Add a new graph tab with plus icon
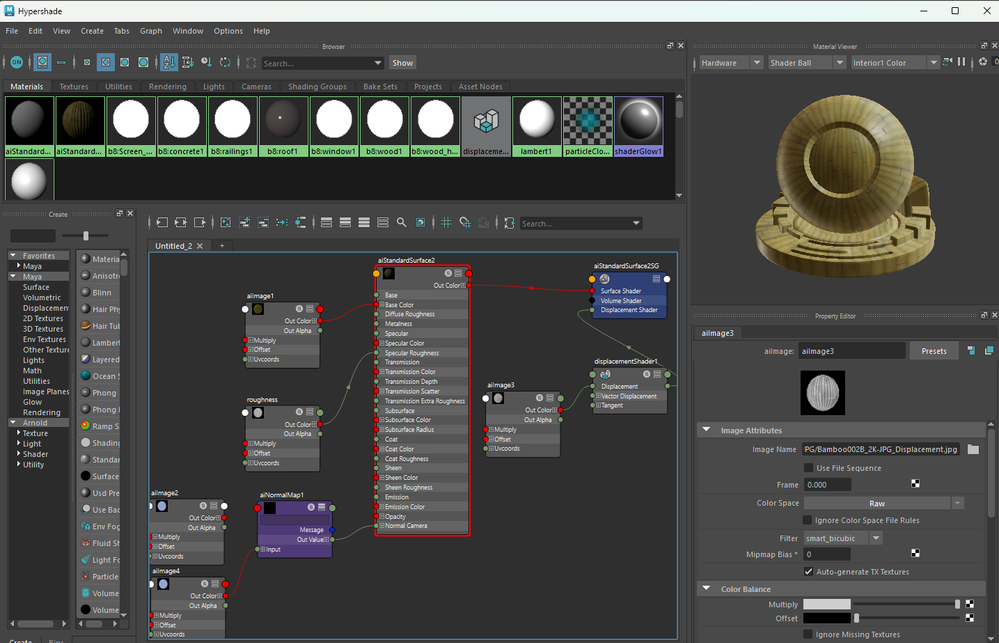999x643 pixels. tap(222, 245)
